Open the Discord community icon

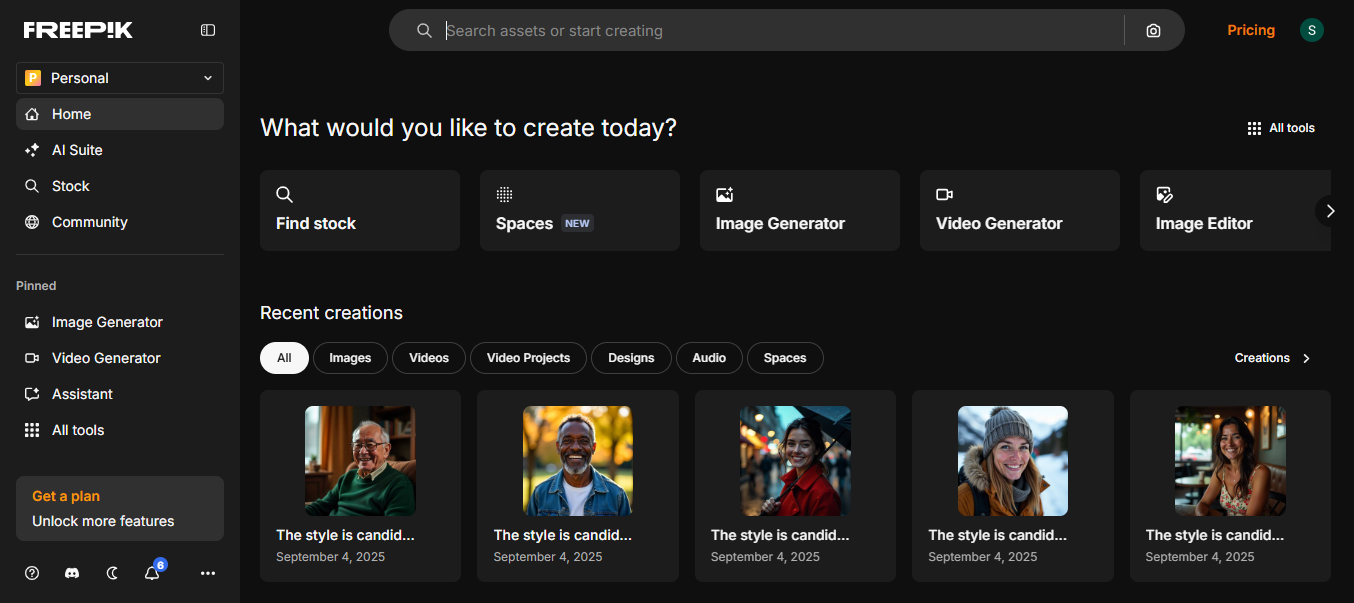click(x=72, y=573)
